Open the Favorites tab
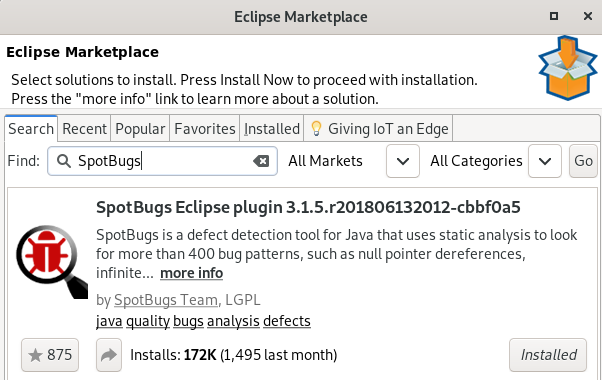 coord(205,129)
